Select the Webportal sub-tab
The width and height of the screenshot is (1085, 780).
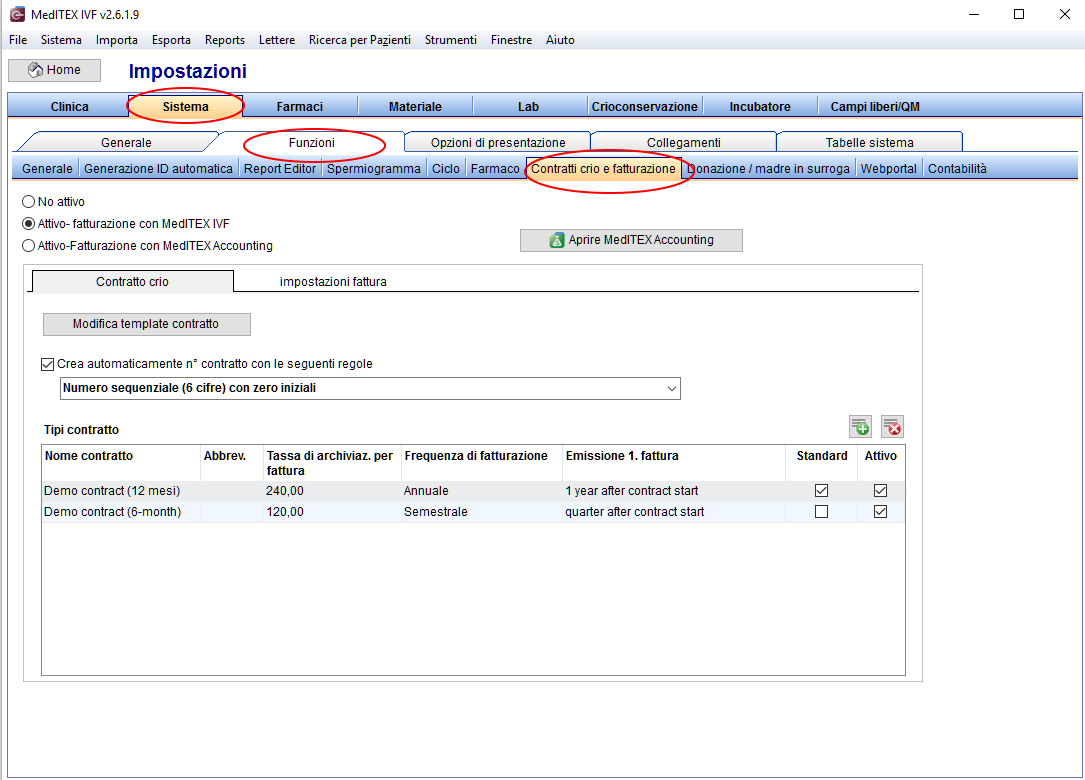pyautogui.click(x=888, y=169)
